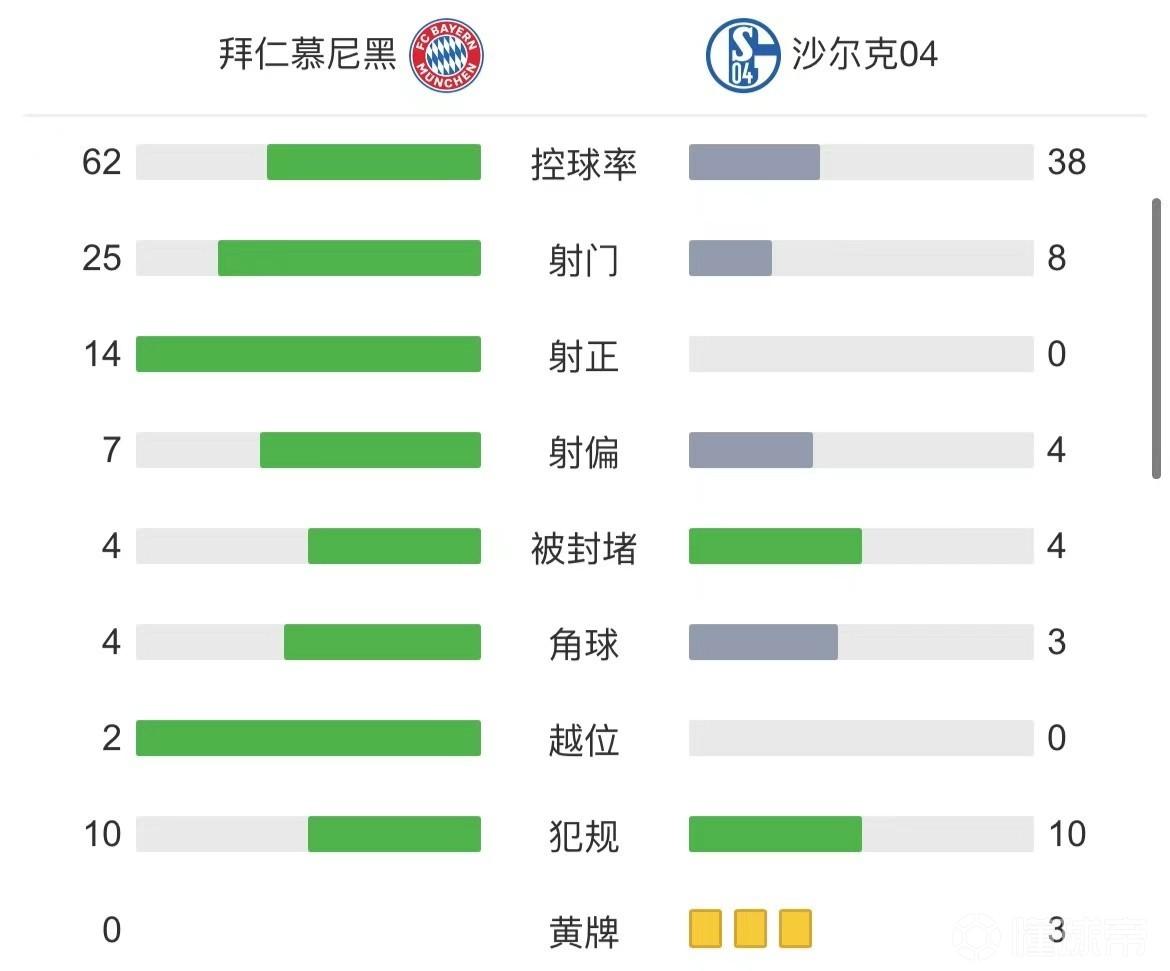1170x971 pixels.
Task: Tap the 犯规 stat label
Action: point(584,835)
